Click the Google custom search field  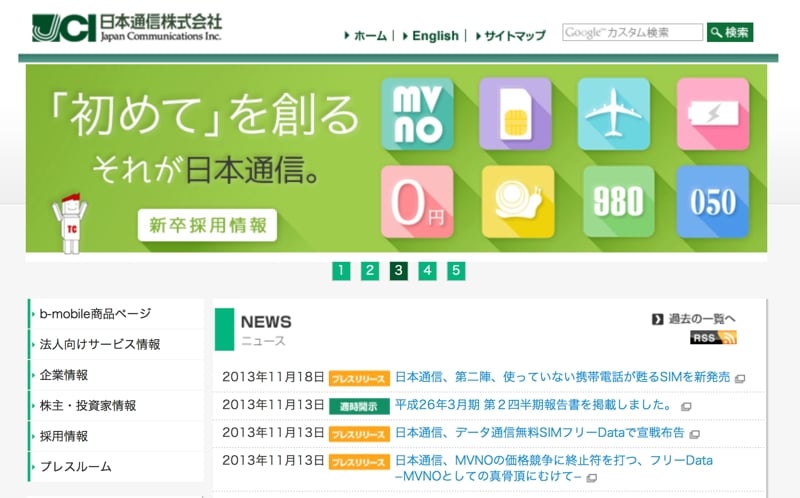pyautogui.click(x=632, y=32)
